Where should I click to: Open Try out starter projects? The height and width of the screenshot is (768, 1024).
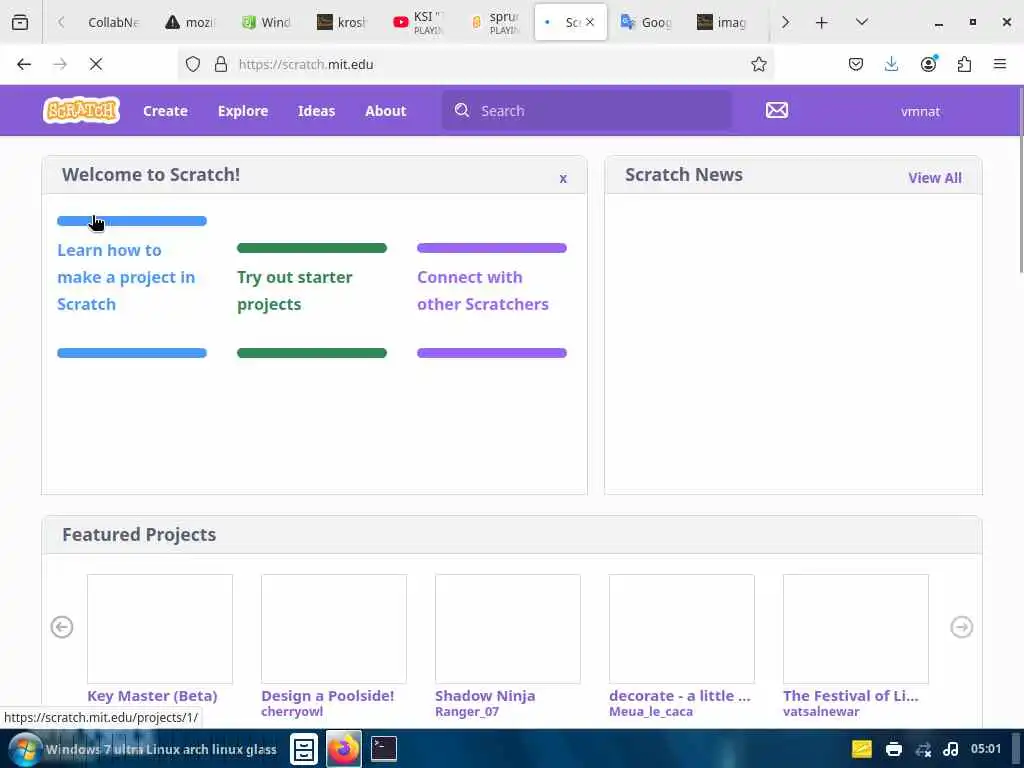point(295,291)
